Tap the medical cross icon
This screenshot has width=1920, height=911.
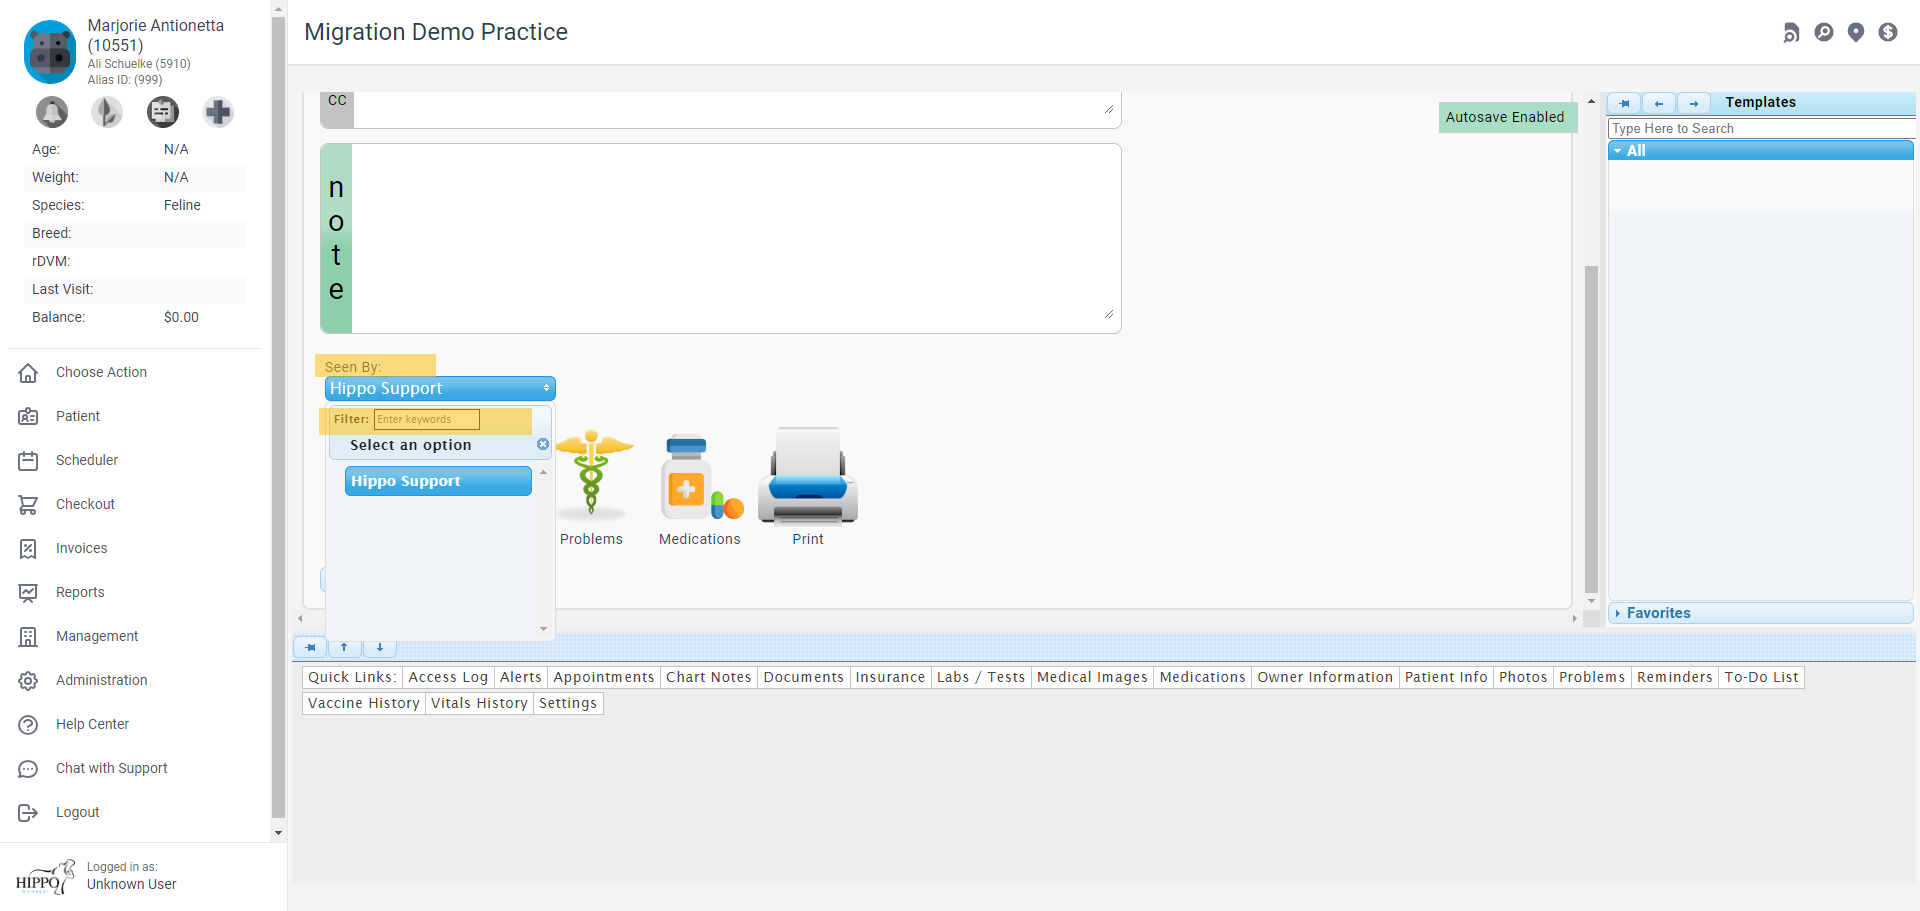point(218,112)
